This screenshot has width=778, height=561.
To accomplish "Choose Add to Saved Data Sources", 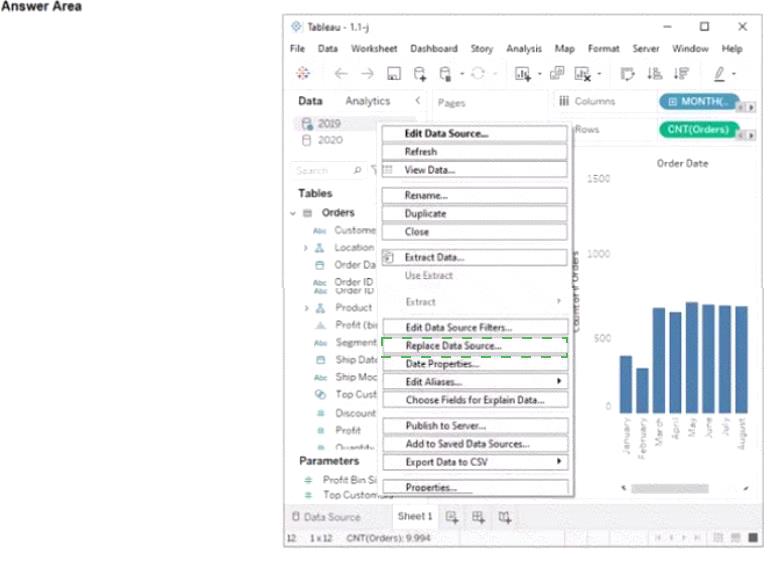I will pyautogui.click(x=475, y=444).
